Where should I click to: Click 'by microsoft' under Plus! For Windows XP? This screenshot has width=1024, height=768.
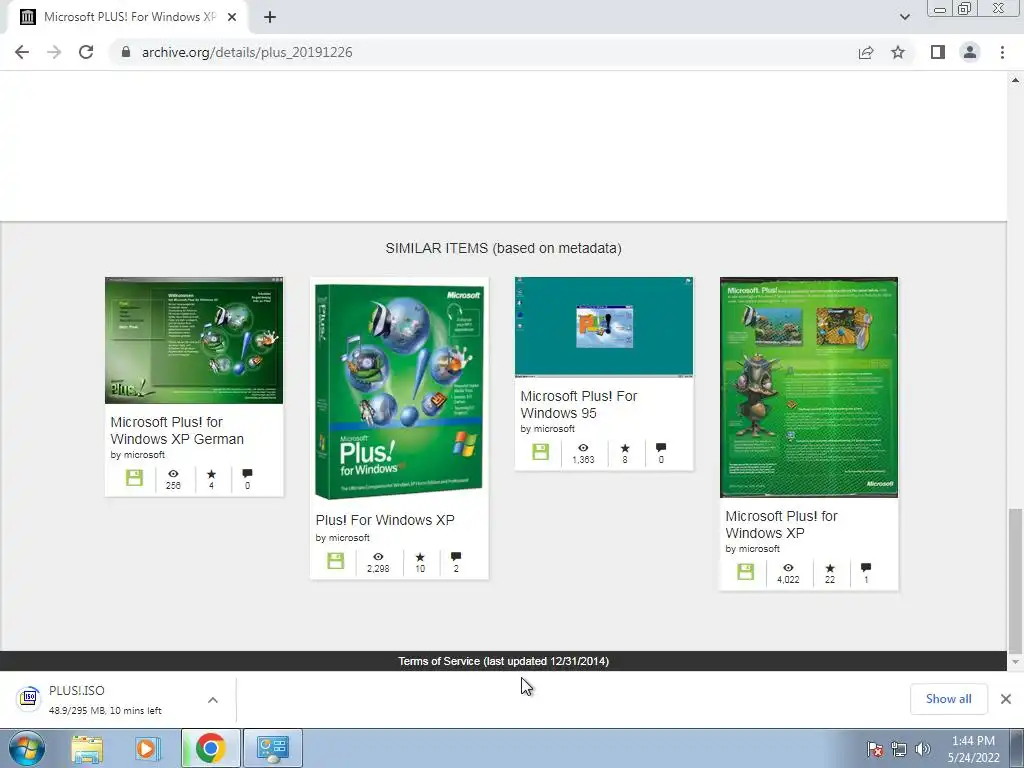(342, 537)
